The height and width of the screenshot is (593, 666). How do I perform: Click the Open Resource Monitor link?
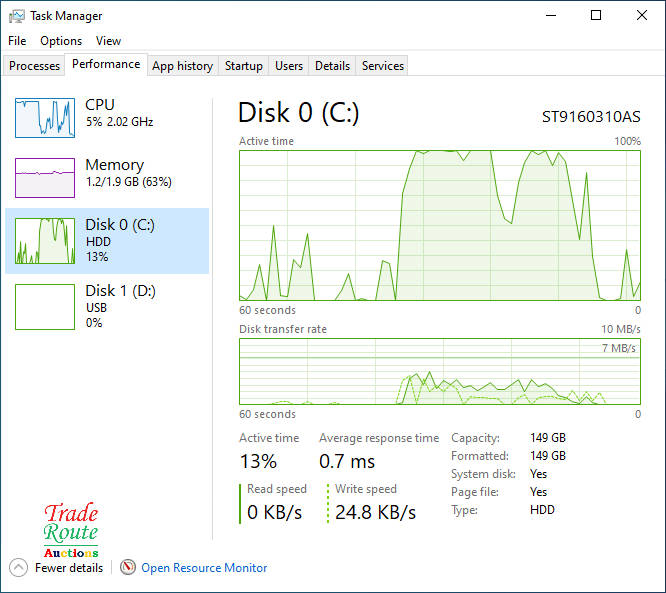pyautogui.click(x=204, y=568)
